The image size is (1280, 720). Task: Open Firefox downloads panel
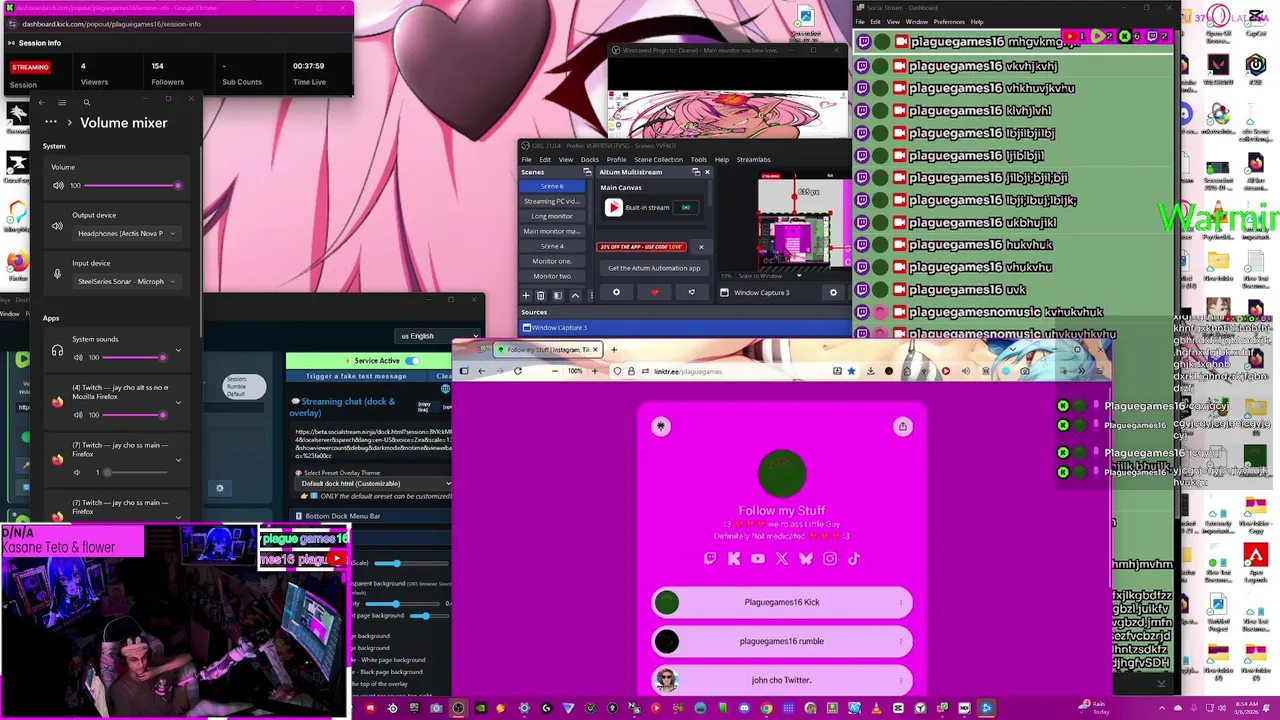(x=870, y=371)
